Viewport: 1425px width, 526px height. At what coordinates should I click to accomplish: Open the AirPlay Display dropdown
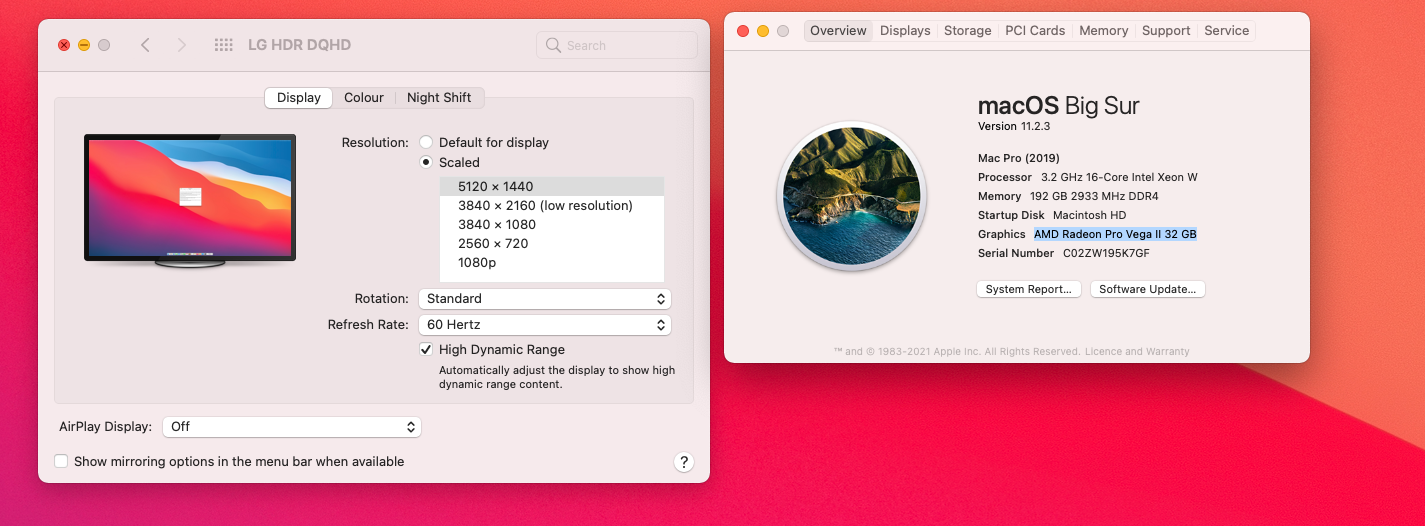[x=292, y=426]
